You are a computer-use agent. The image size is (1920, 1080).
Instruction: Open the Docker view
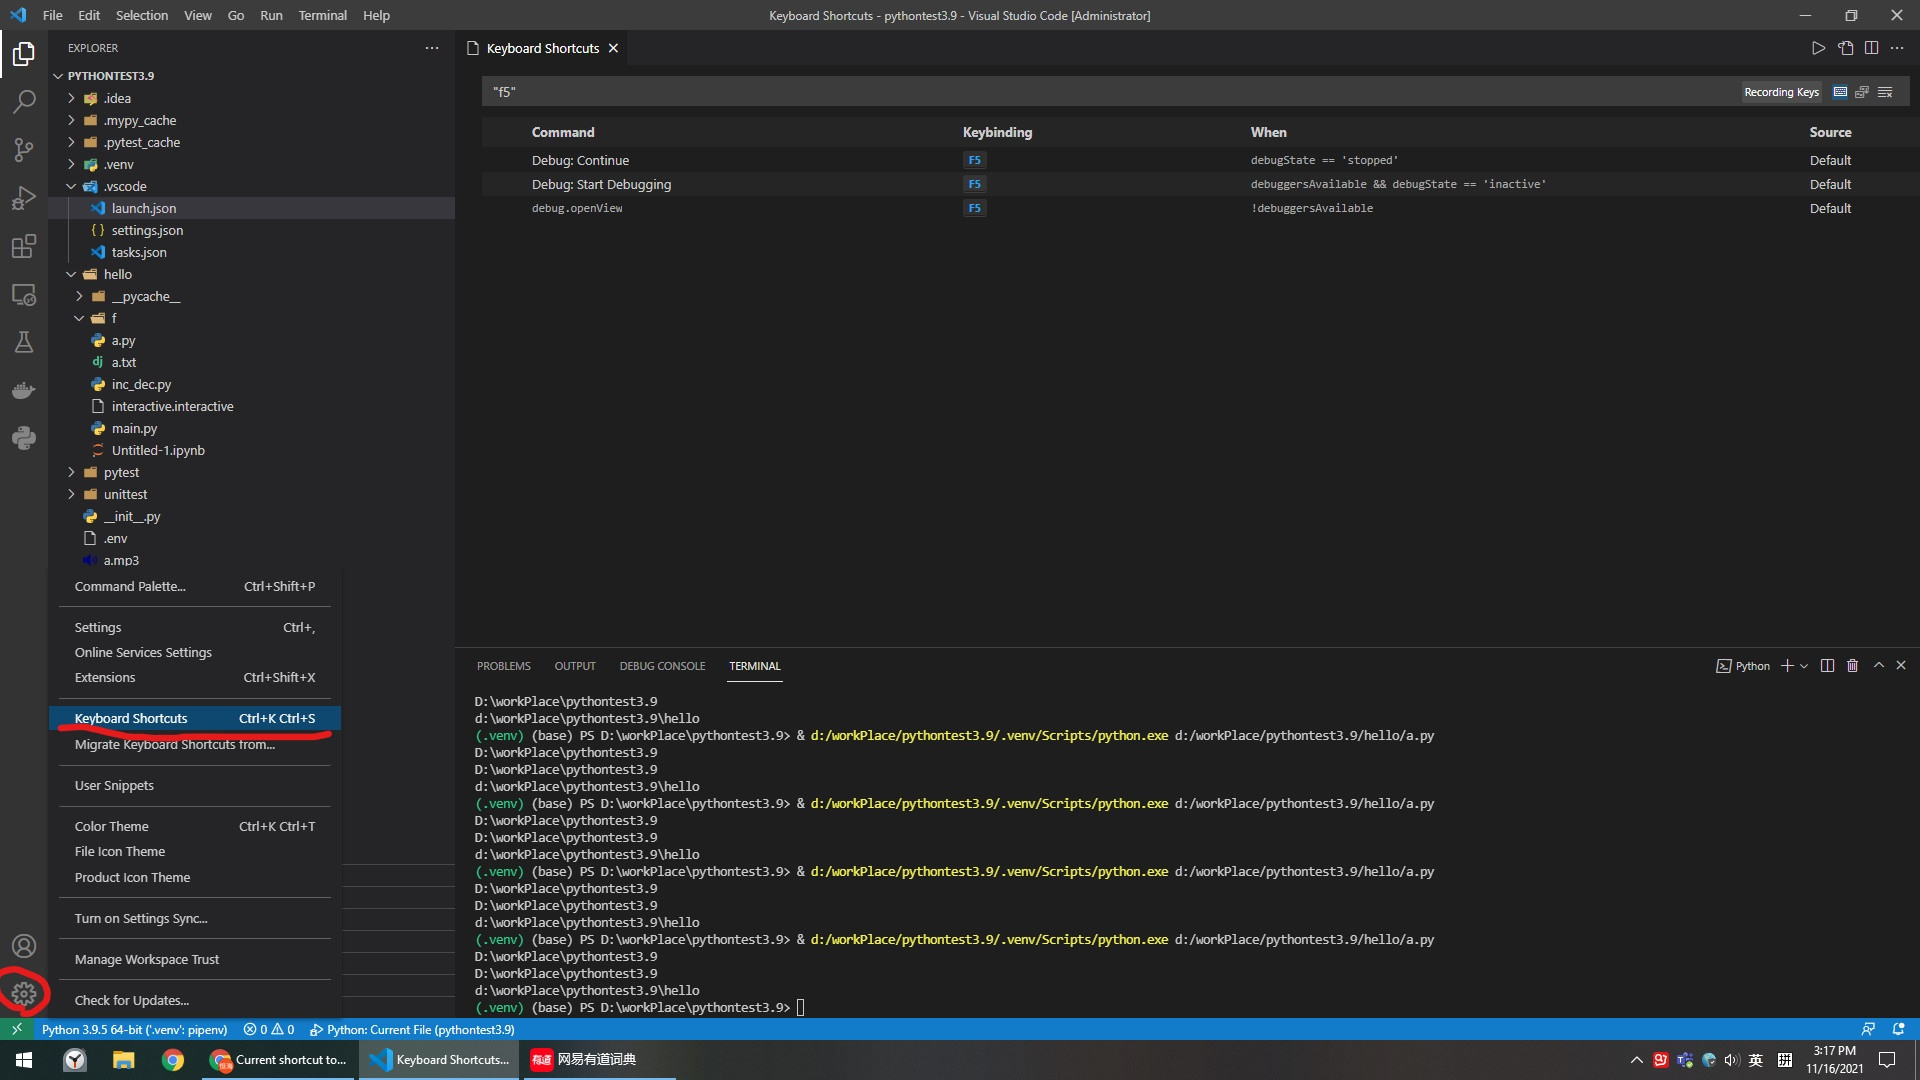click(24, 390)
